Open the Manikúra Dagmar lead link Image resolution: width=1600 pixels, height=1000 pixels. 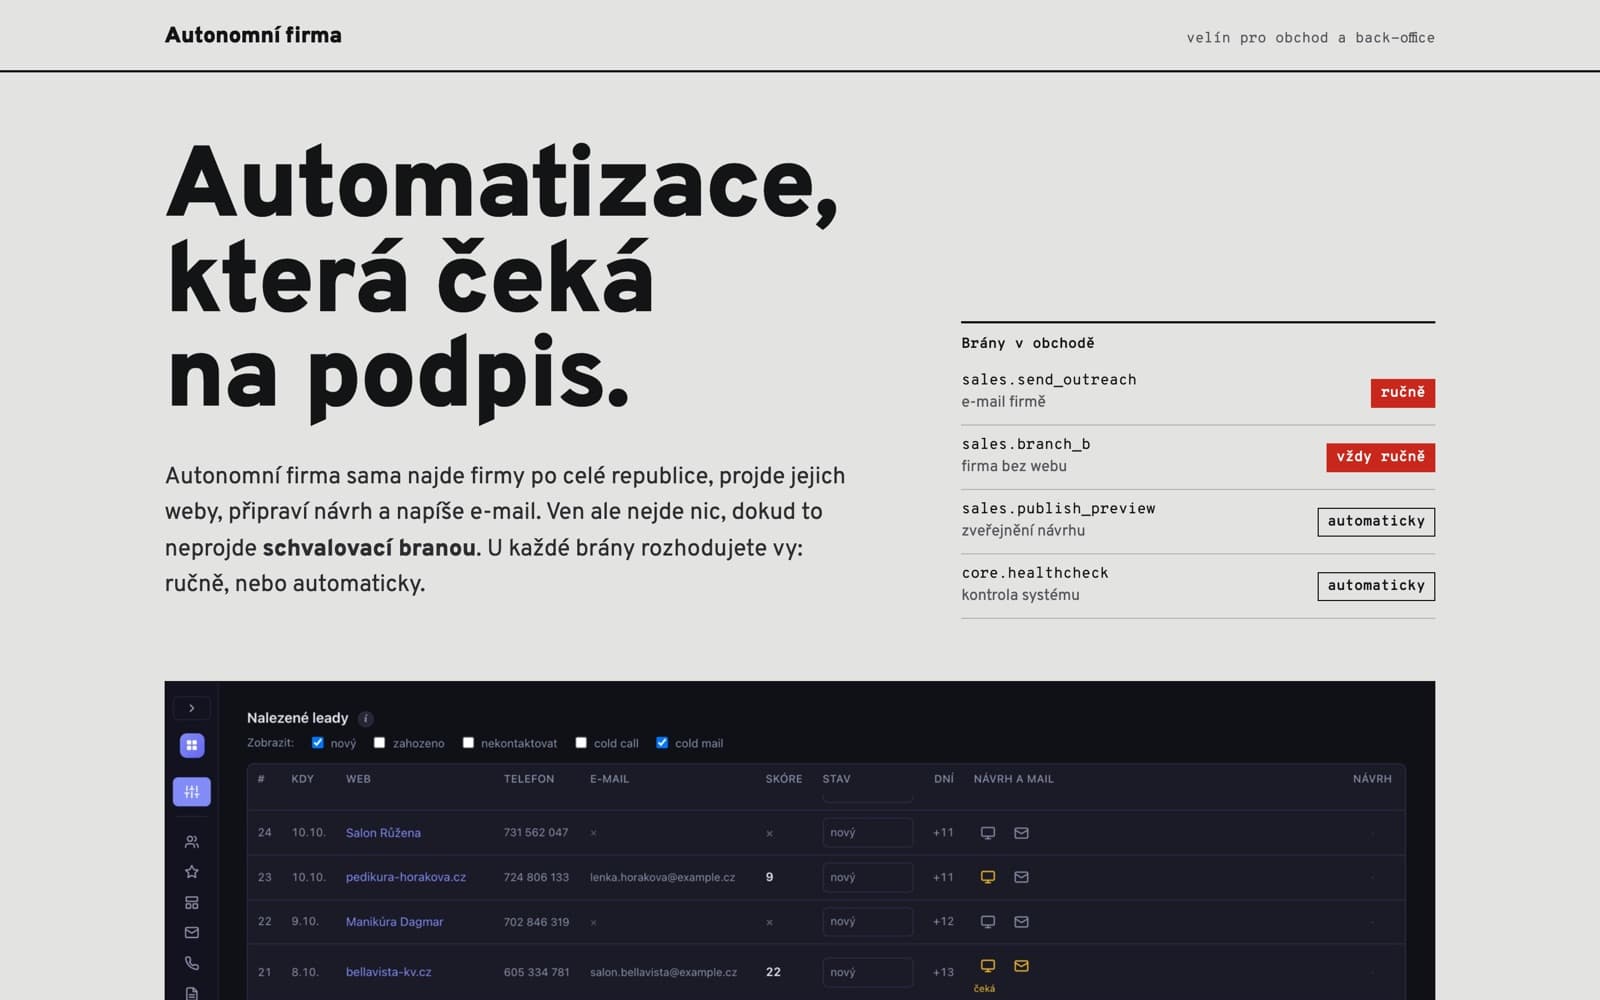click(394, 922)
